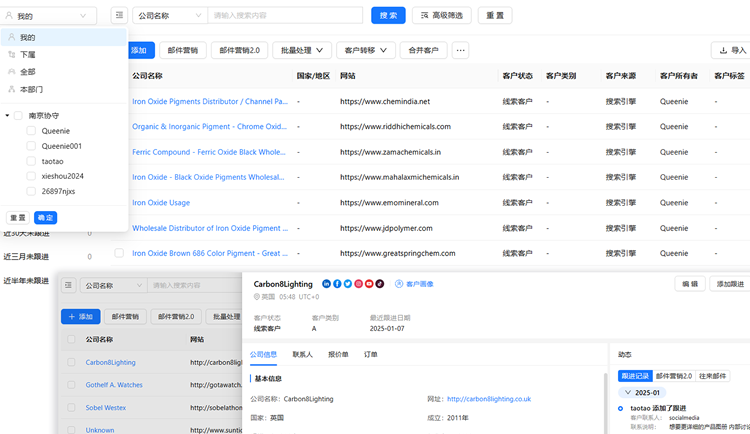Toggle the sidebar collapse icon beside 公司名称 search
The image size is (750, 434).
119,15
